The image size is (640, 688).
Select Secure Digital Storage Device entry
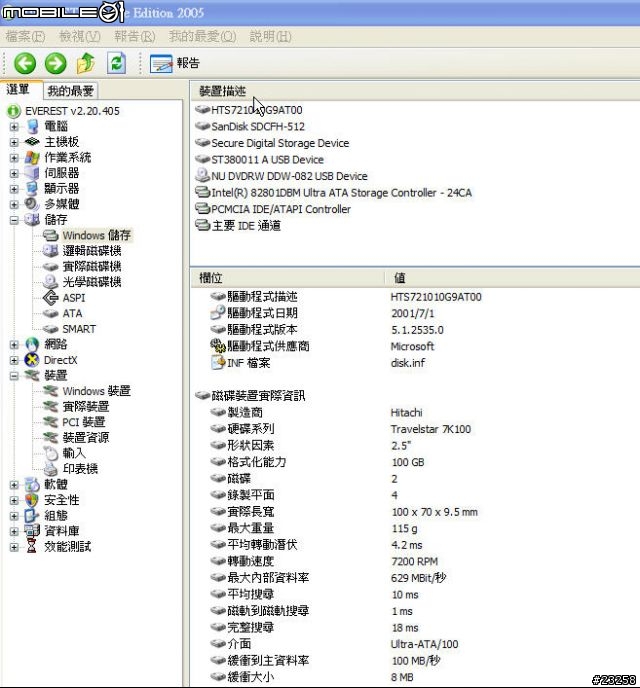pos(280,143)
